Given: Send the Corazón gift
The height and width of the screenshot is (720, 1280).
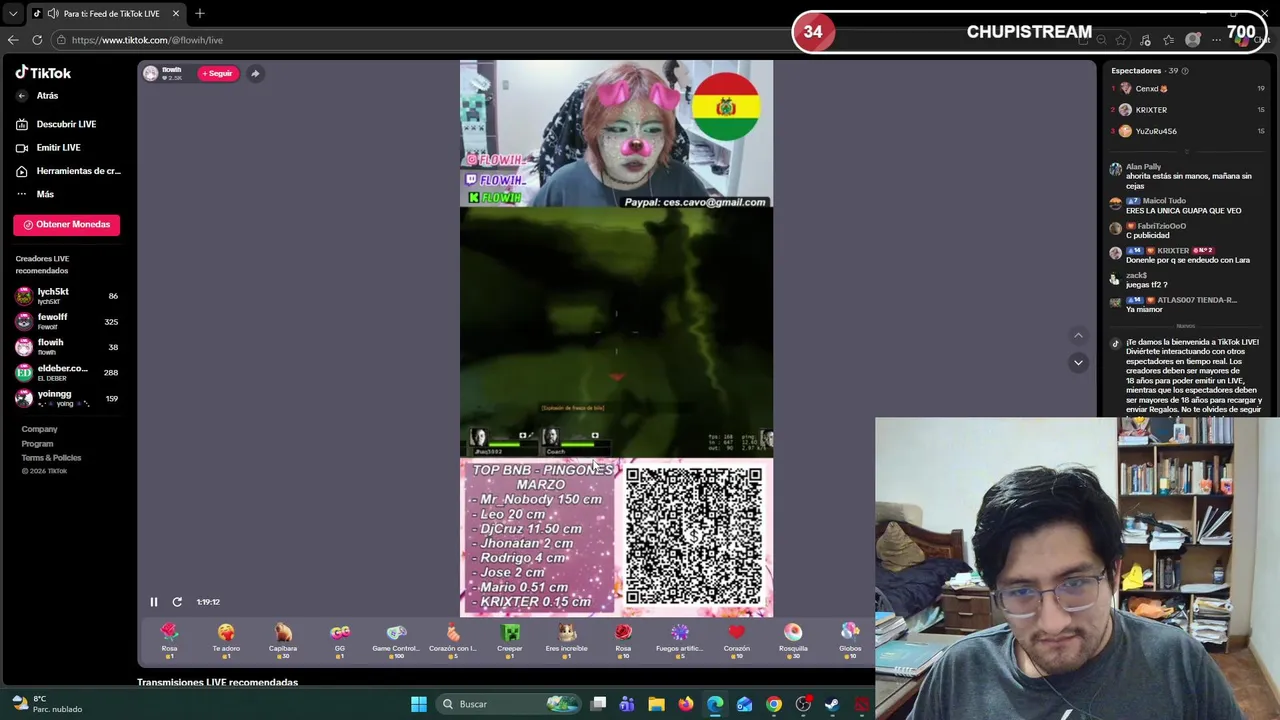Looking at the screenshot, I should 737,640.
